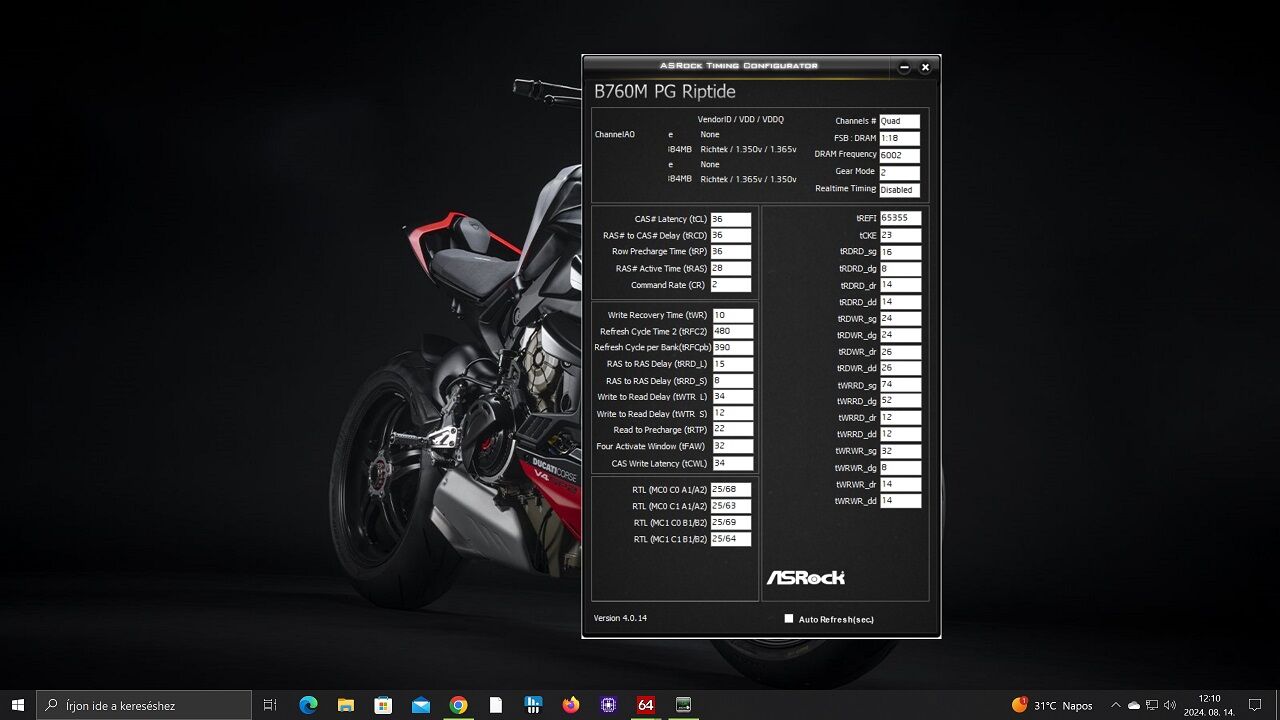Click the ASRock logo
This screenshot has width=1280, height=720.
[805, 577]
